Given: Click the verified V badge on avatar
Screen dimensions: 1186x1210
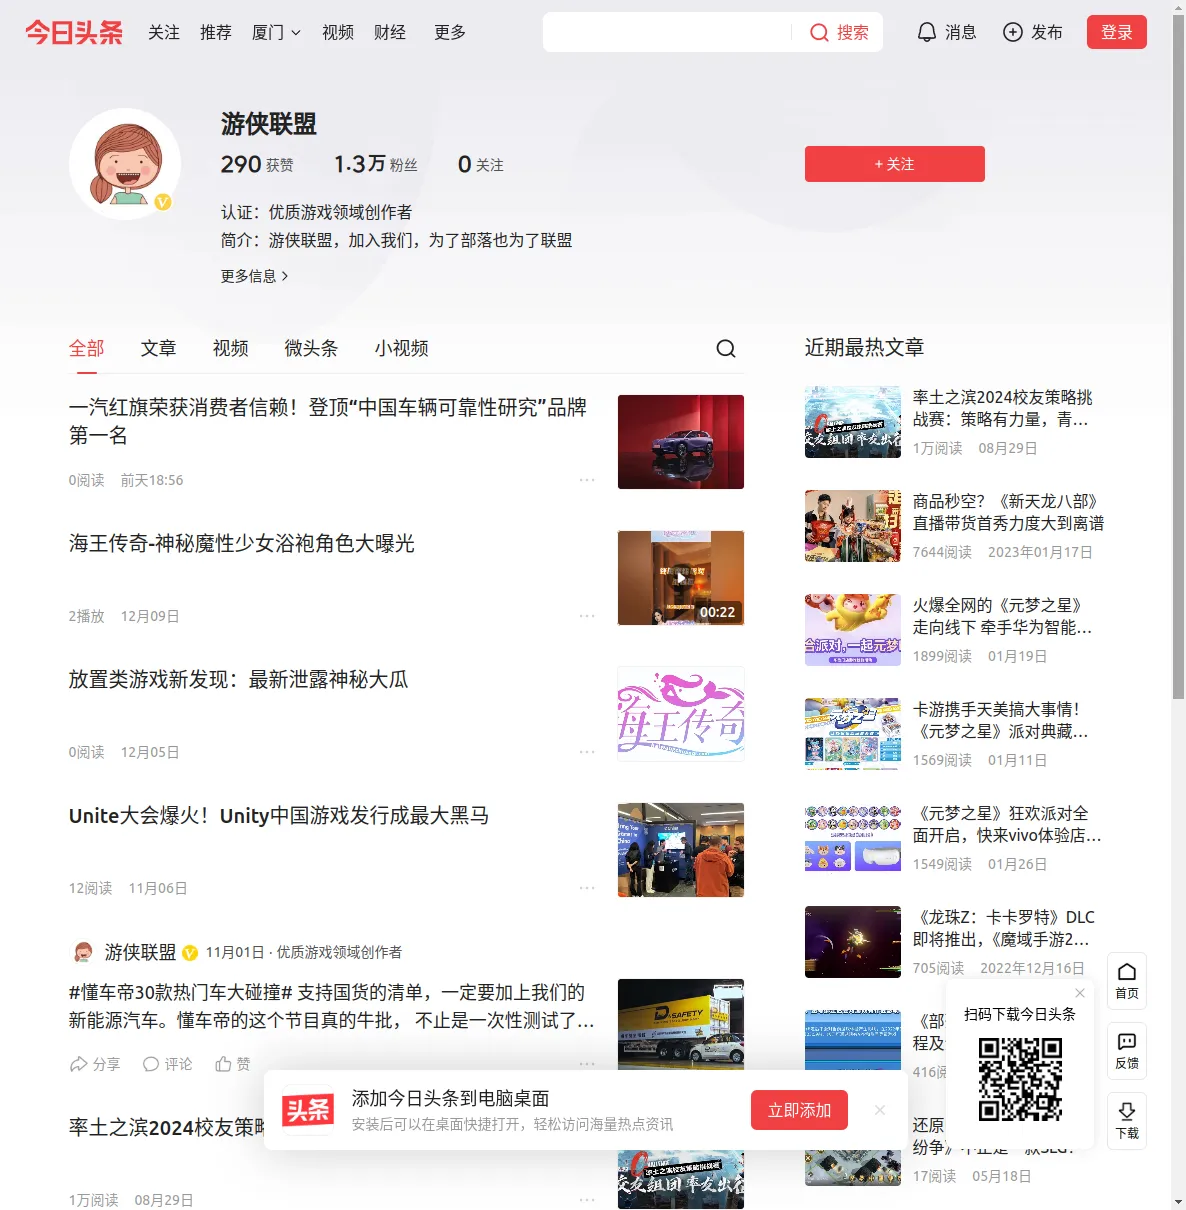Looking at the screenshot, I should (x=163, y=202).
